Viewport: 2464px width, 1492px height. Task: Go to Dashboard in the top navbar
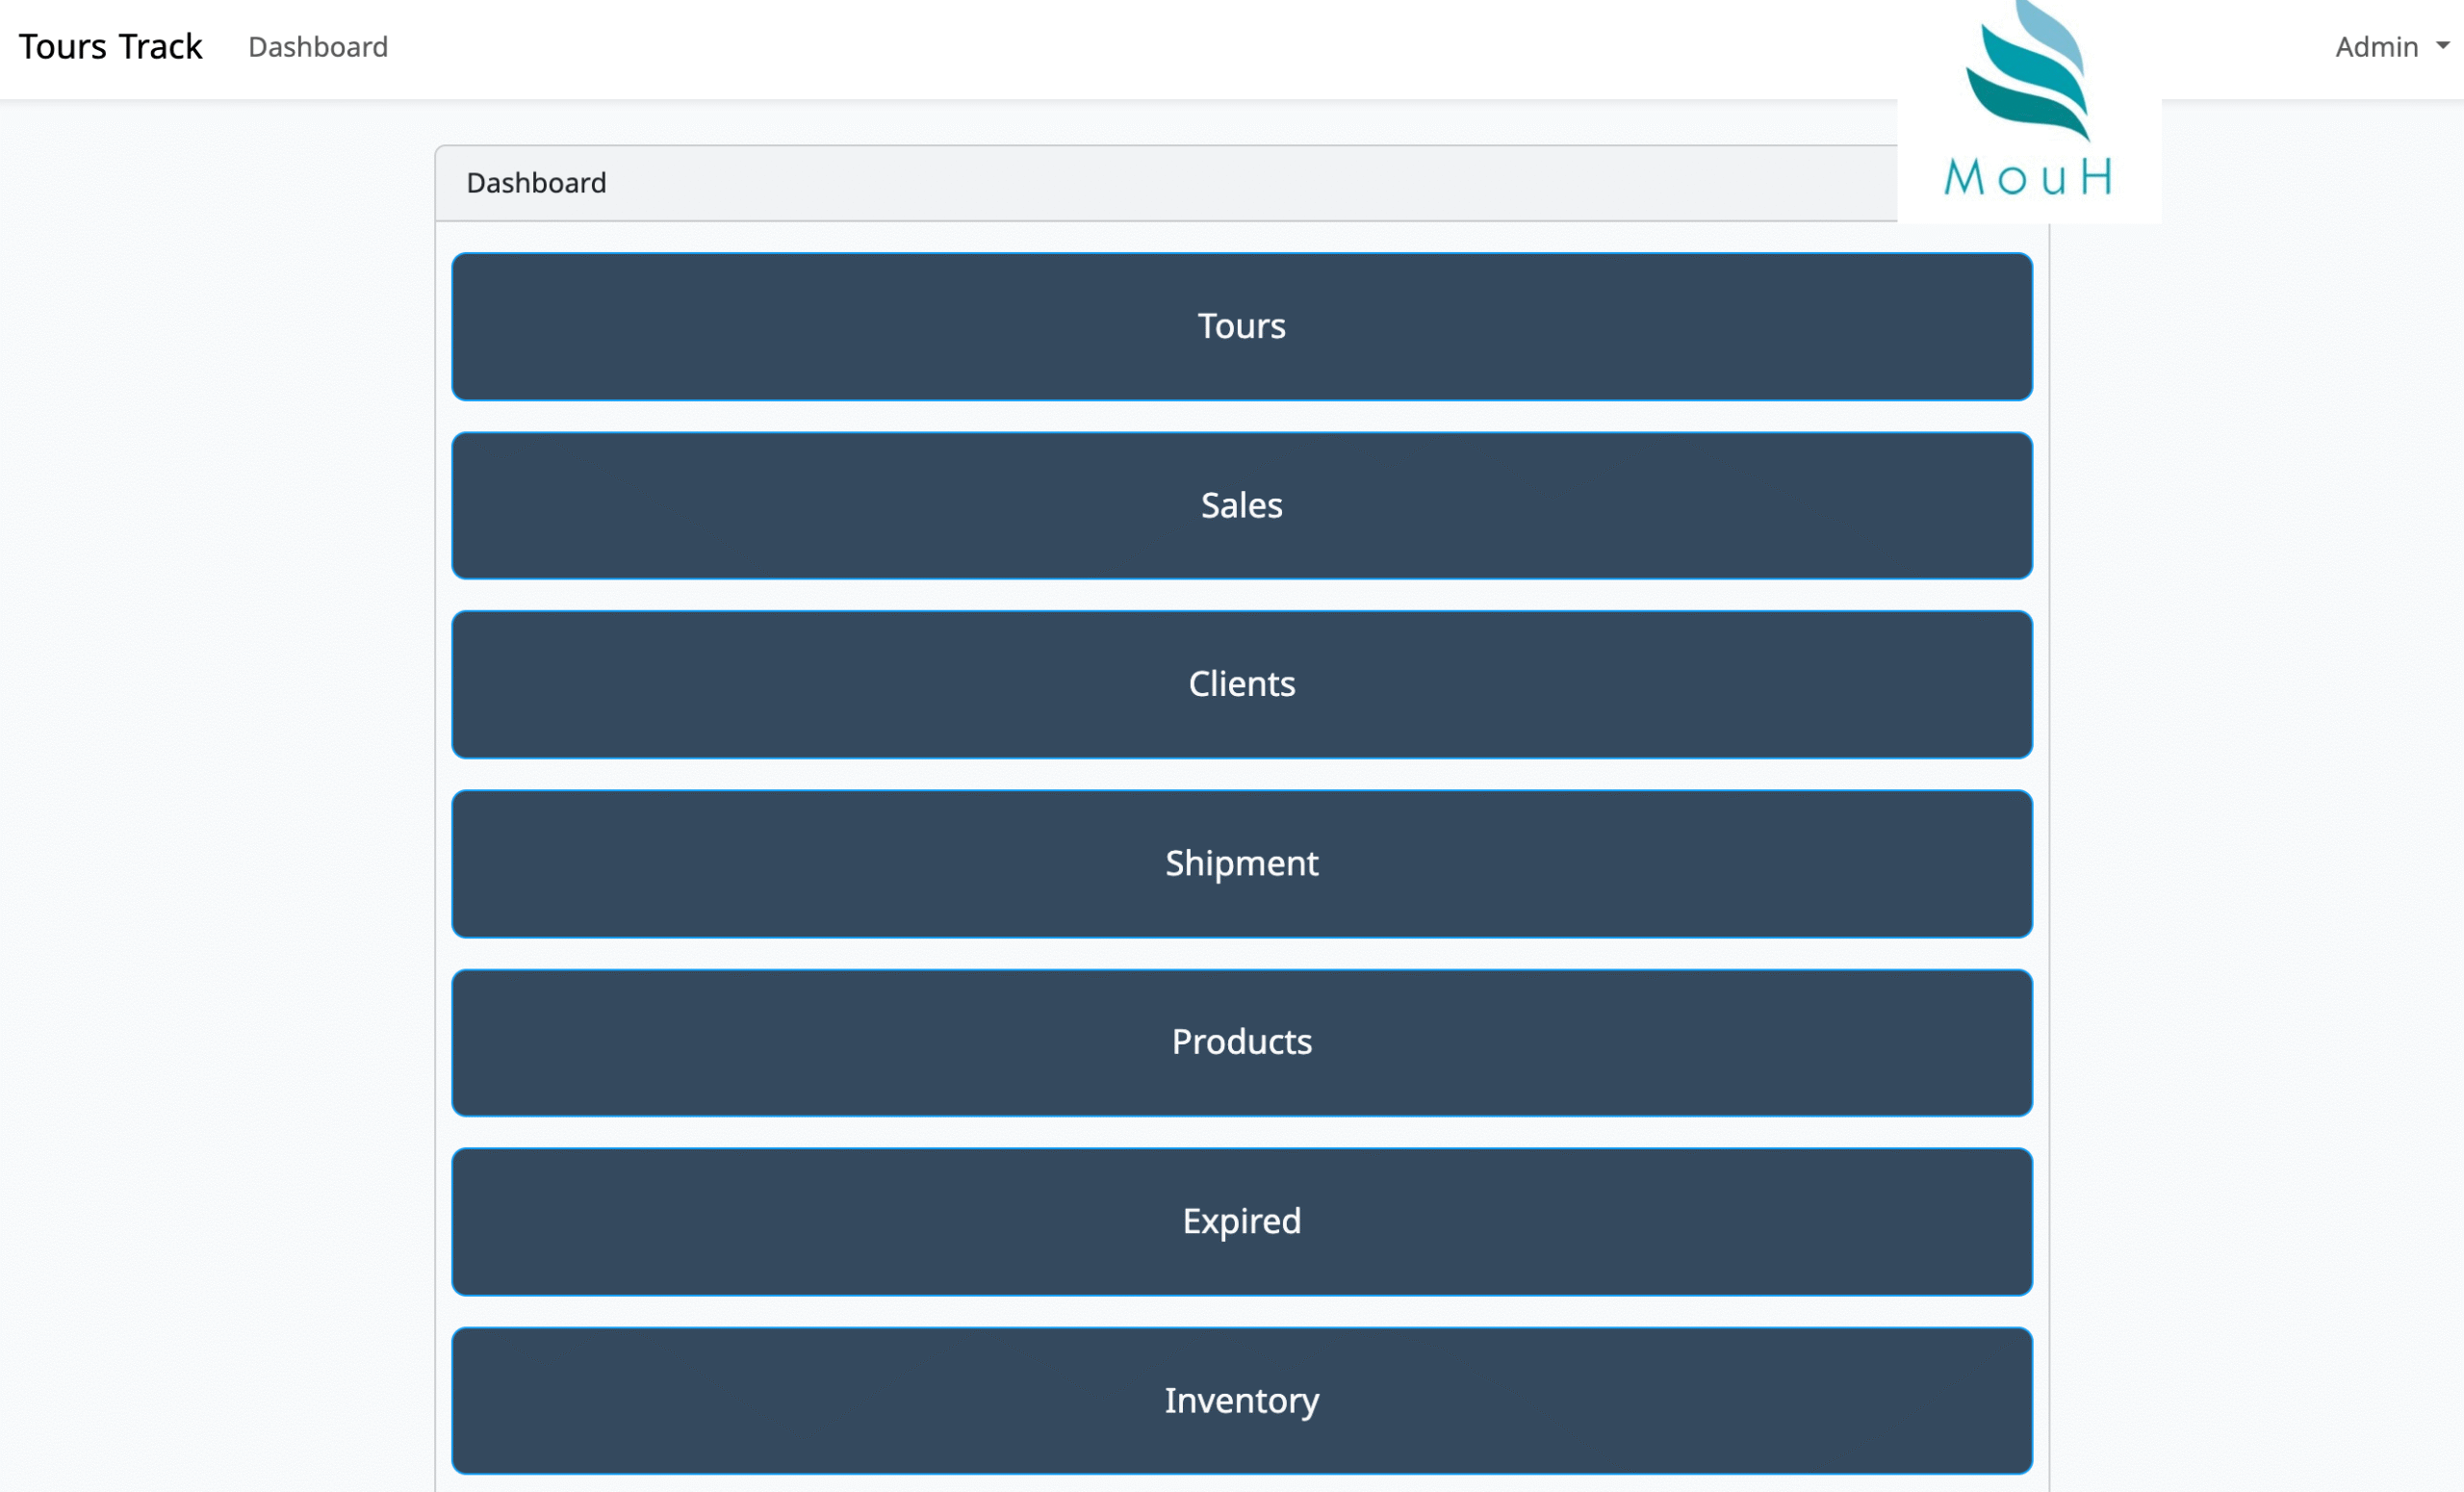(318, 47)
